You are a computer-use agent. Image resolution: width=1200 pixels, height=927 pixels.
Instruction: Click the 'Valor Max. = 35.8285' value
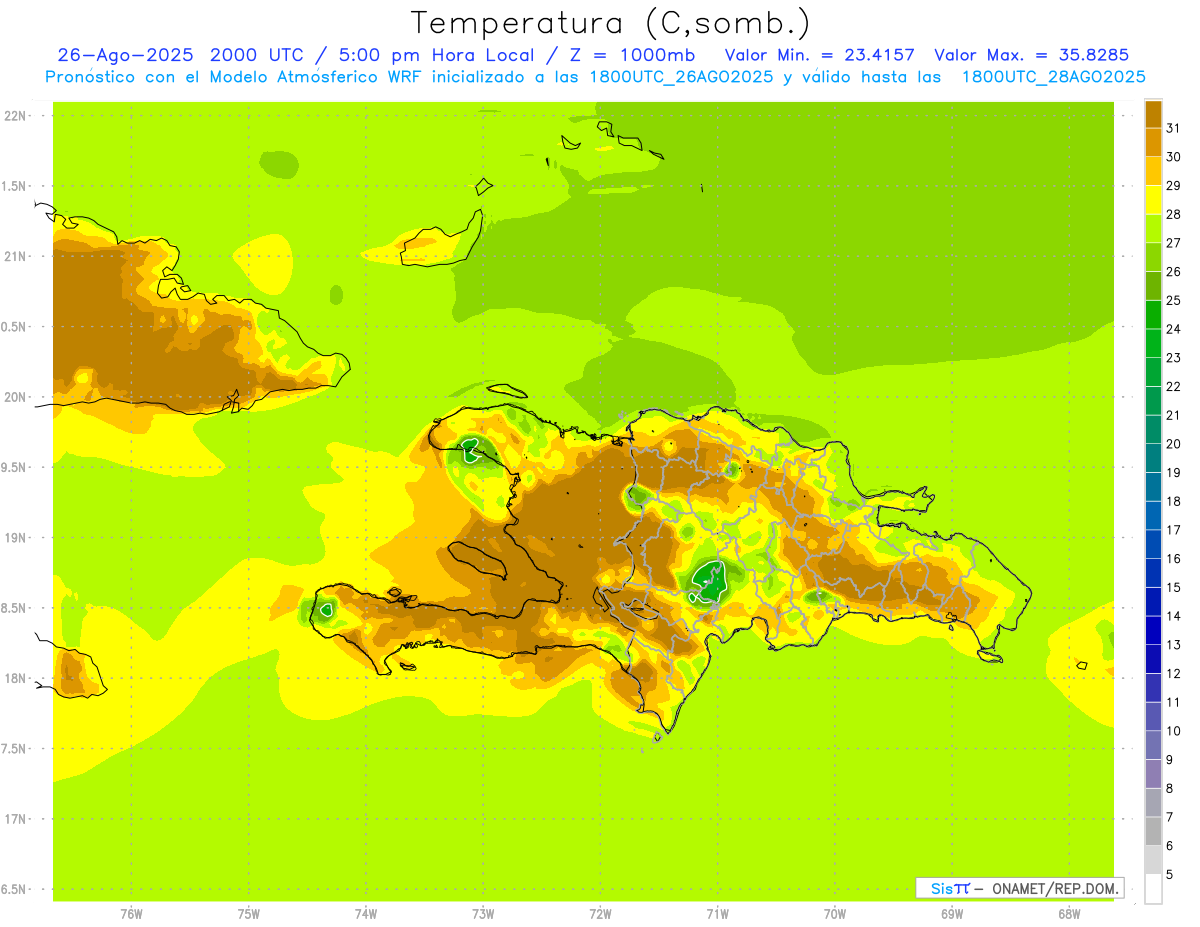[x=1031, y=55]
